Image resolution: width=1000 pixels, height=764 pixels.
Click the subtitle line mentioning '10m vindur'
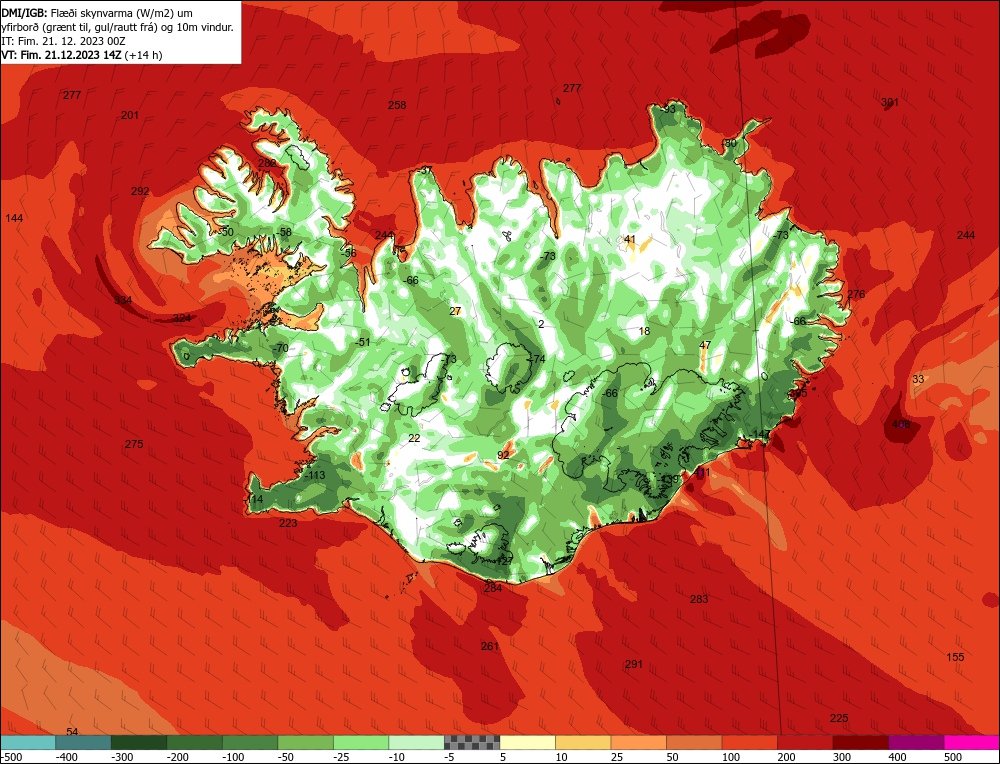tap(117, 27)
